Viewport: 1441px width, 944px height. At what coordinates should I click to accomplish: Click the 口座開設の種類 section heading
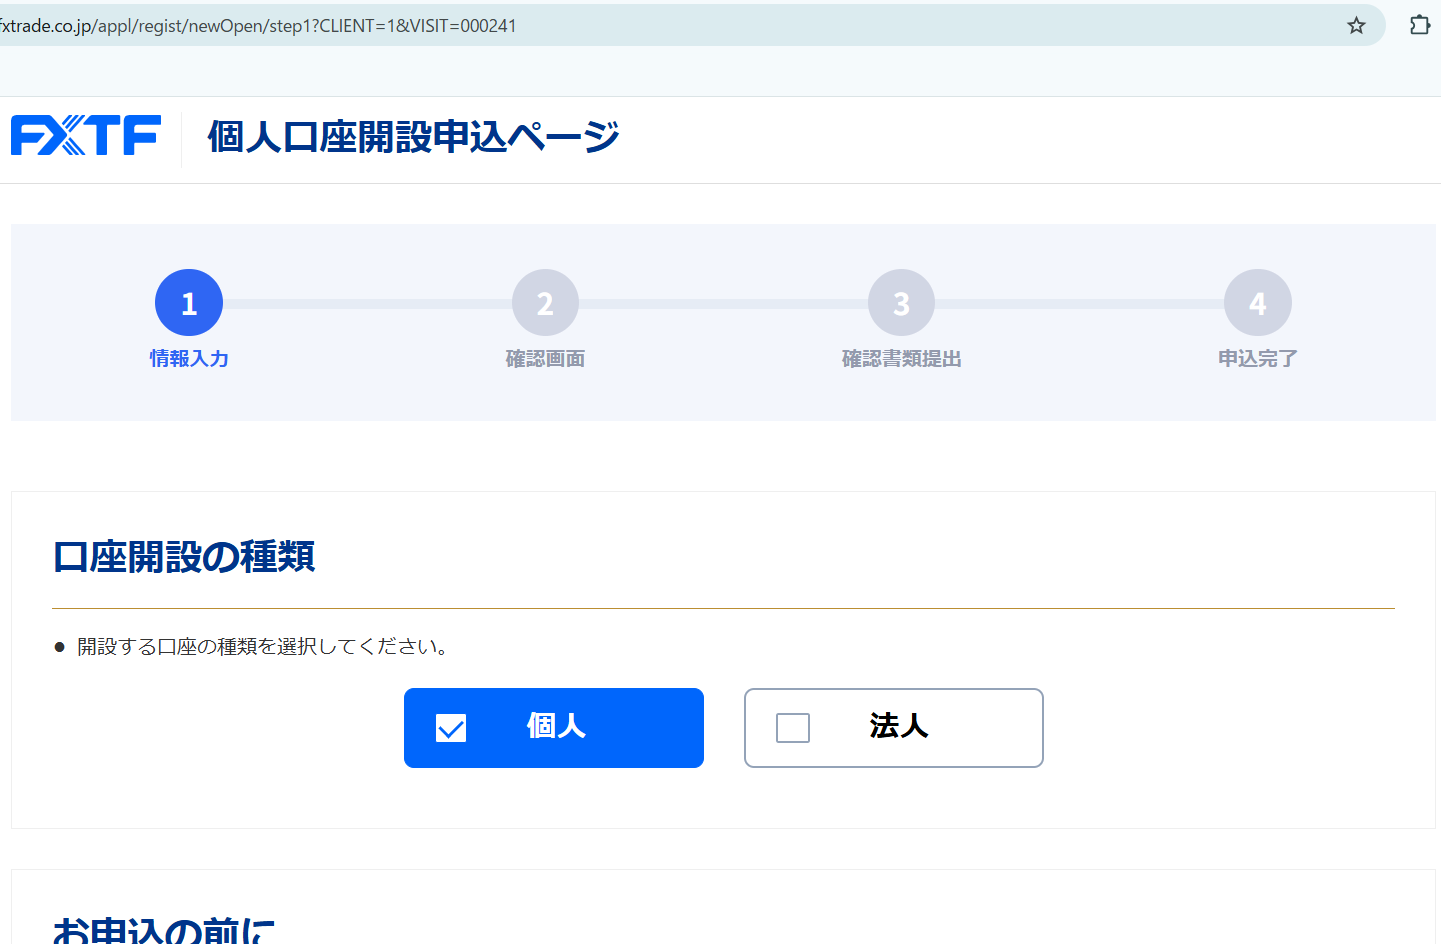[183, 557]
